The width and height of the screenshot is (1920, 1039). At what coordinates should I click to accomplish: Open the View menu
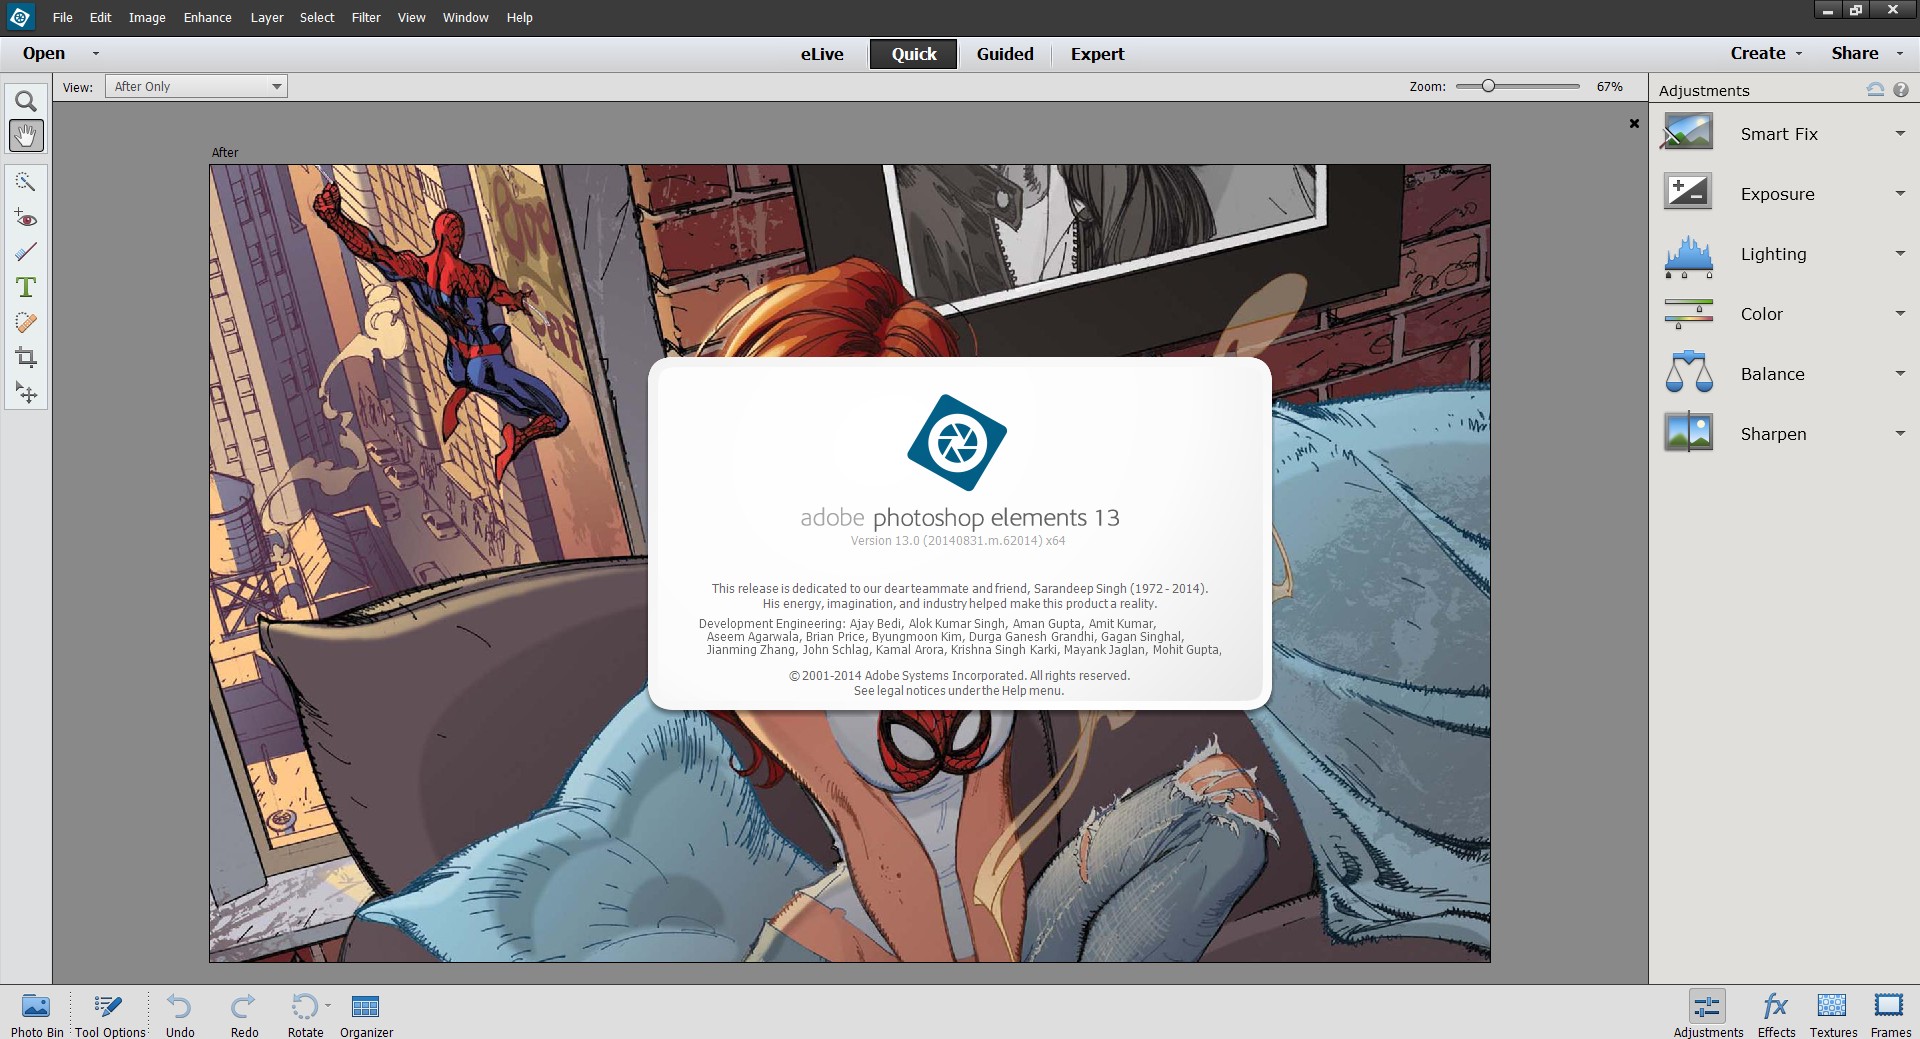[411, 18]
